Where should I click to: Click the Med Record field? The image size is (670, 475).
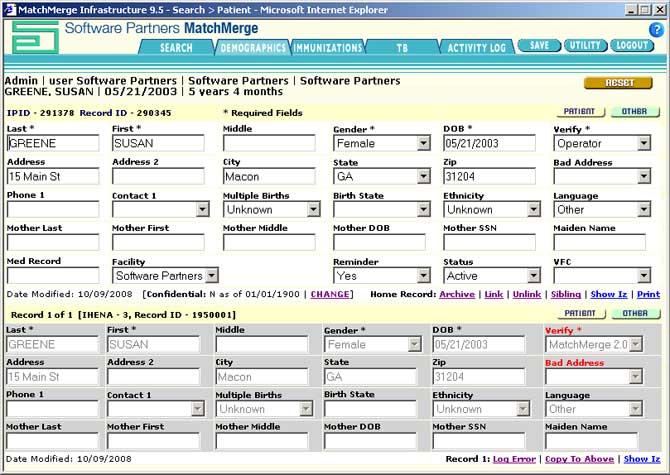pyautogui.click(x=53, y=276)
